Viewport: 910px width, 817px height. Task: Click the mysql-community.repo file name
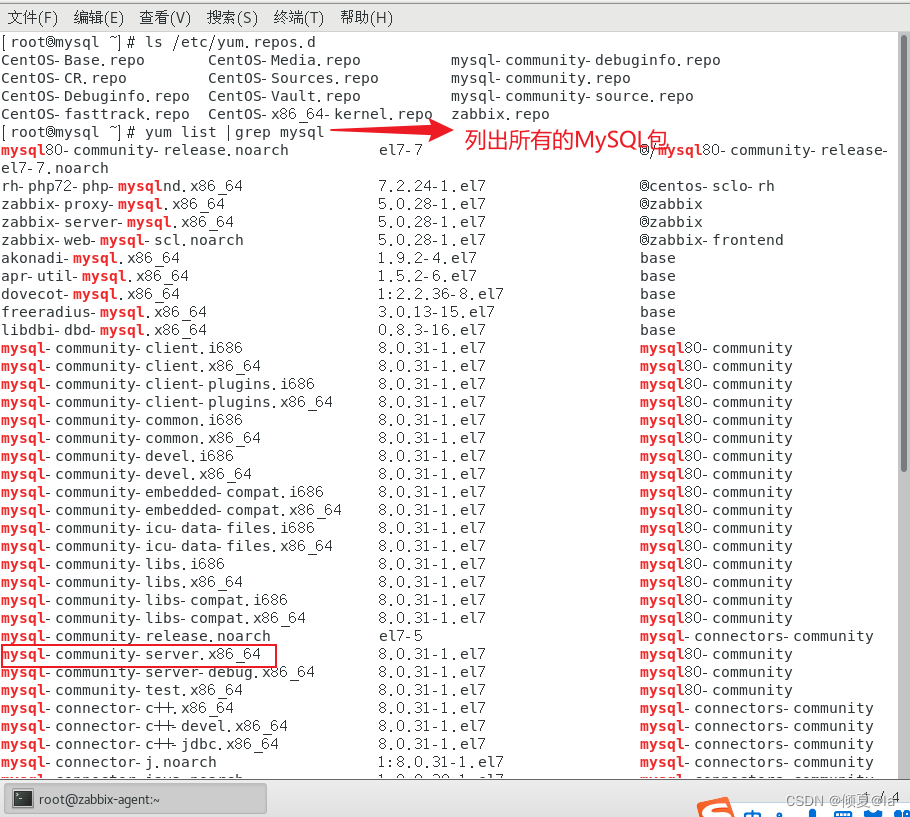(540, 78)
